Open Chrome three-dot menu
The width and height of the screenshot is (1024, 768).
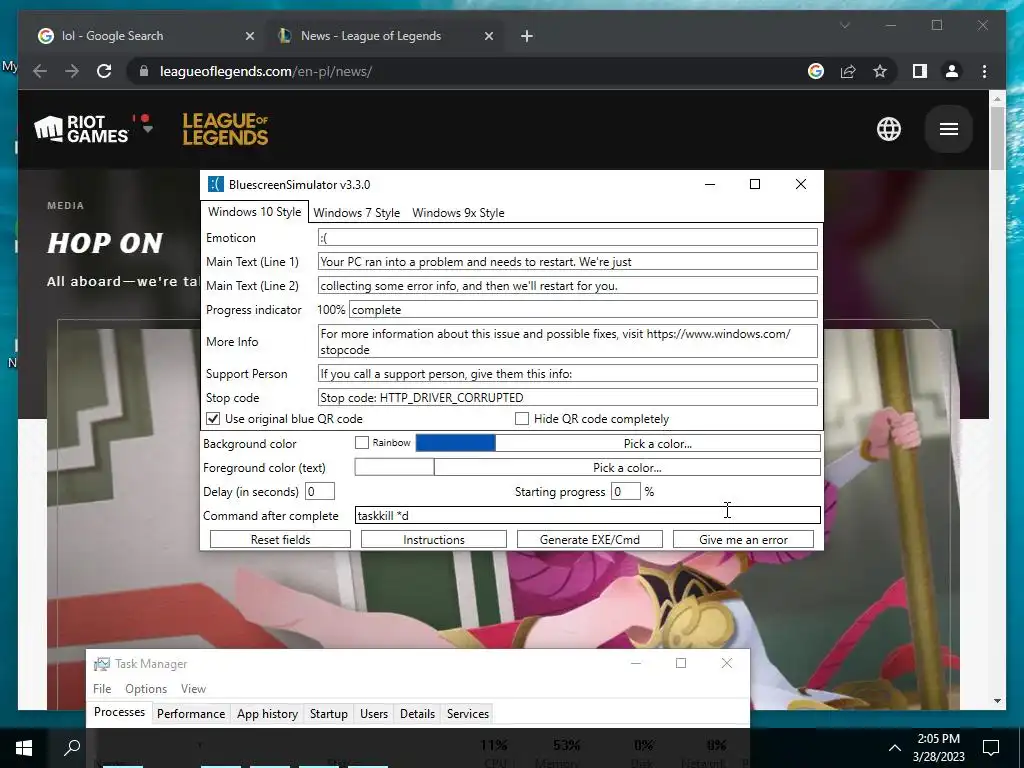point(984,71)
